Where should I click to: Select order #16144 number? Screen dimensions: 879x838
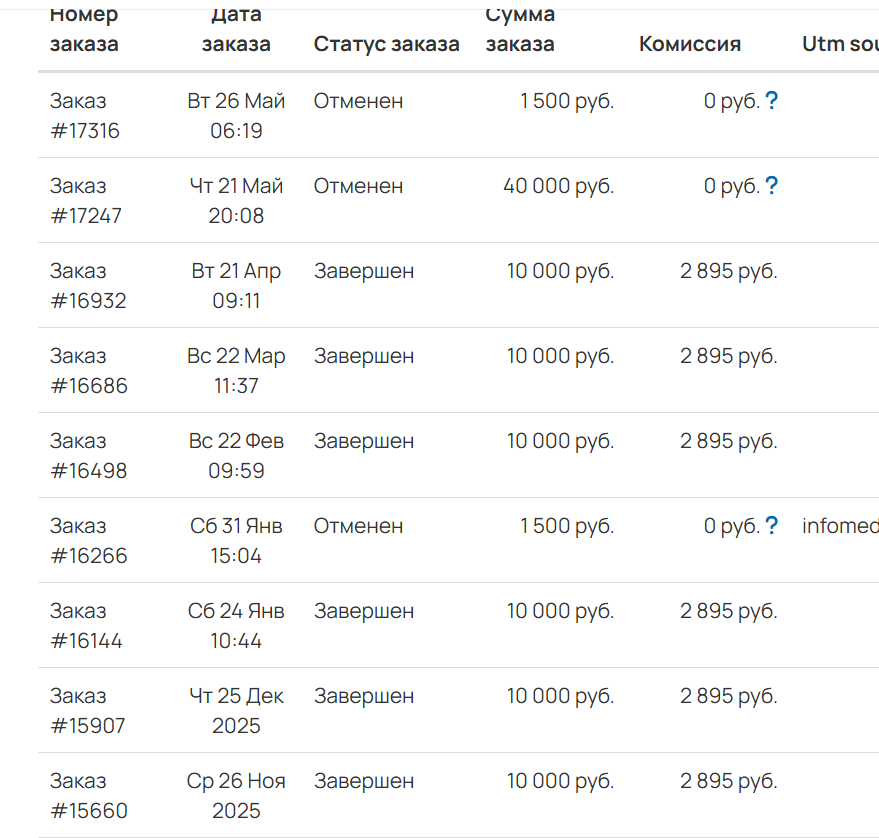(x=86, y=626)
